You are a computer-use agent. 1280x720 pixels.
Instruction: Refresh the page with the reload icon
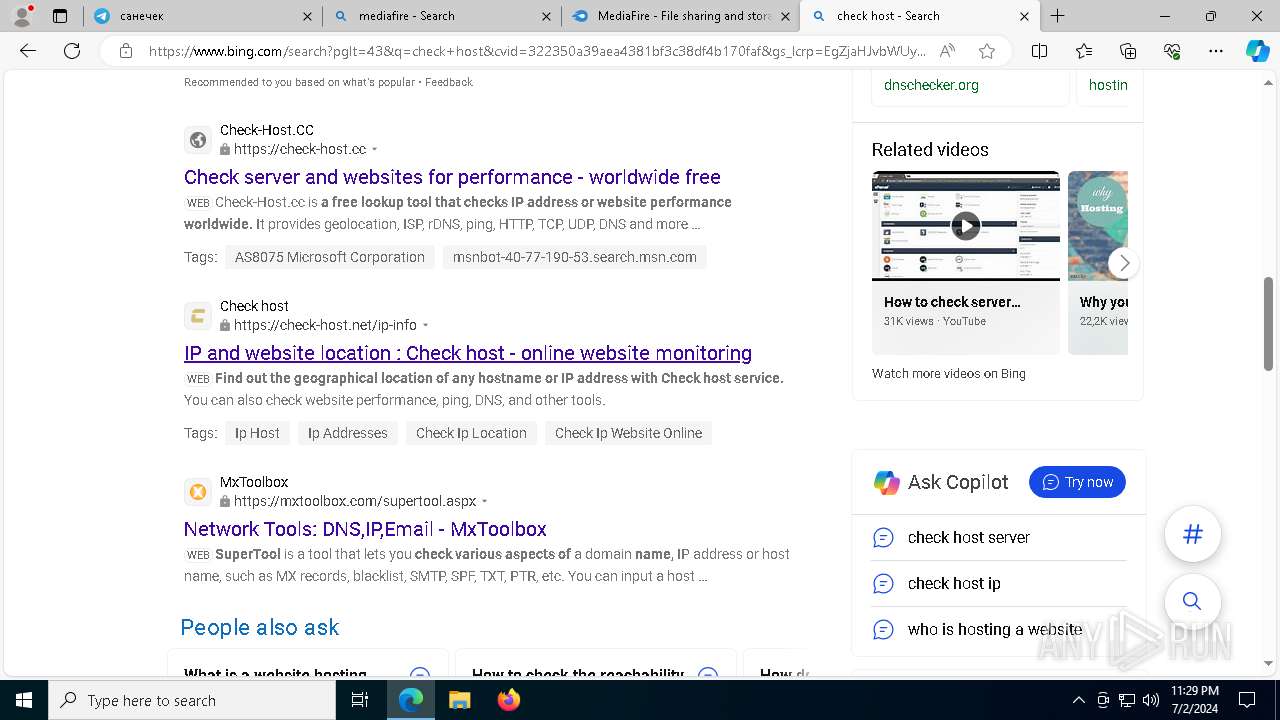(x=72, y=51)
